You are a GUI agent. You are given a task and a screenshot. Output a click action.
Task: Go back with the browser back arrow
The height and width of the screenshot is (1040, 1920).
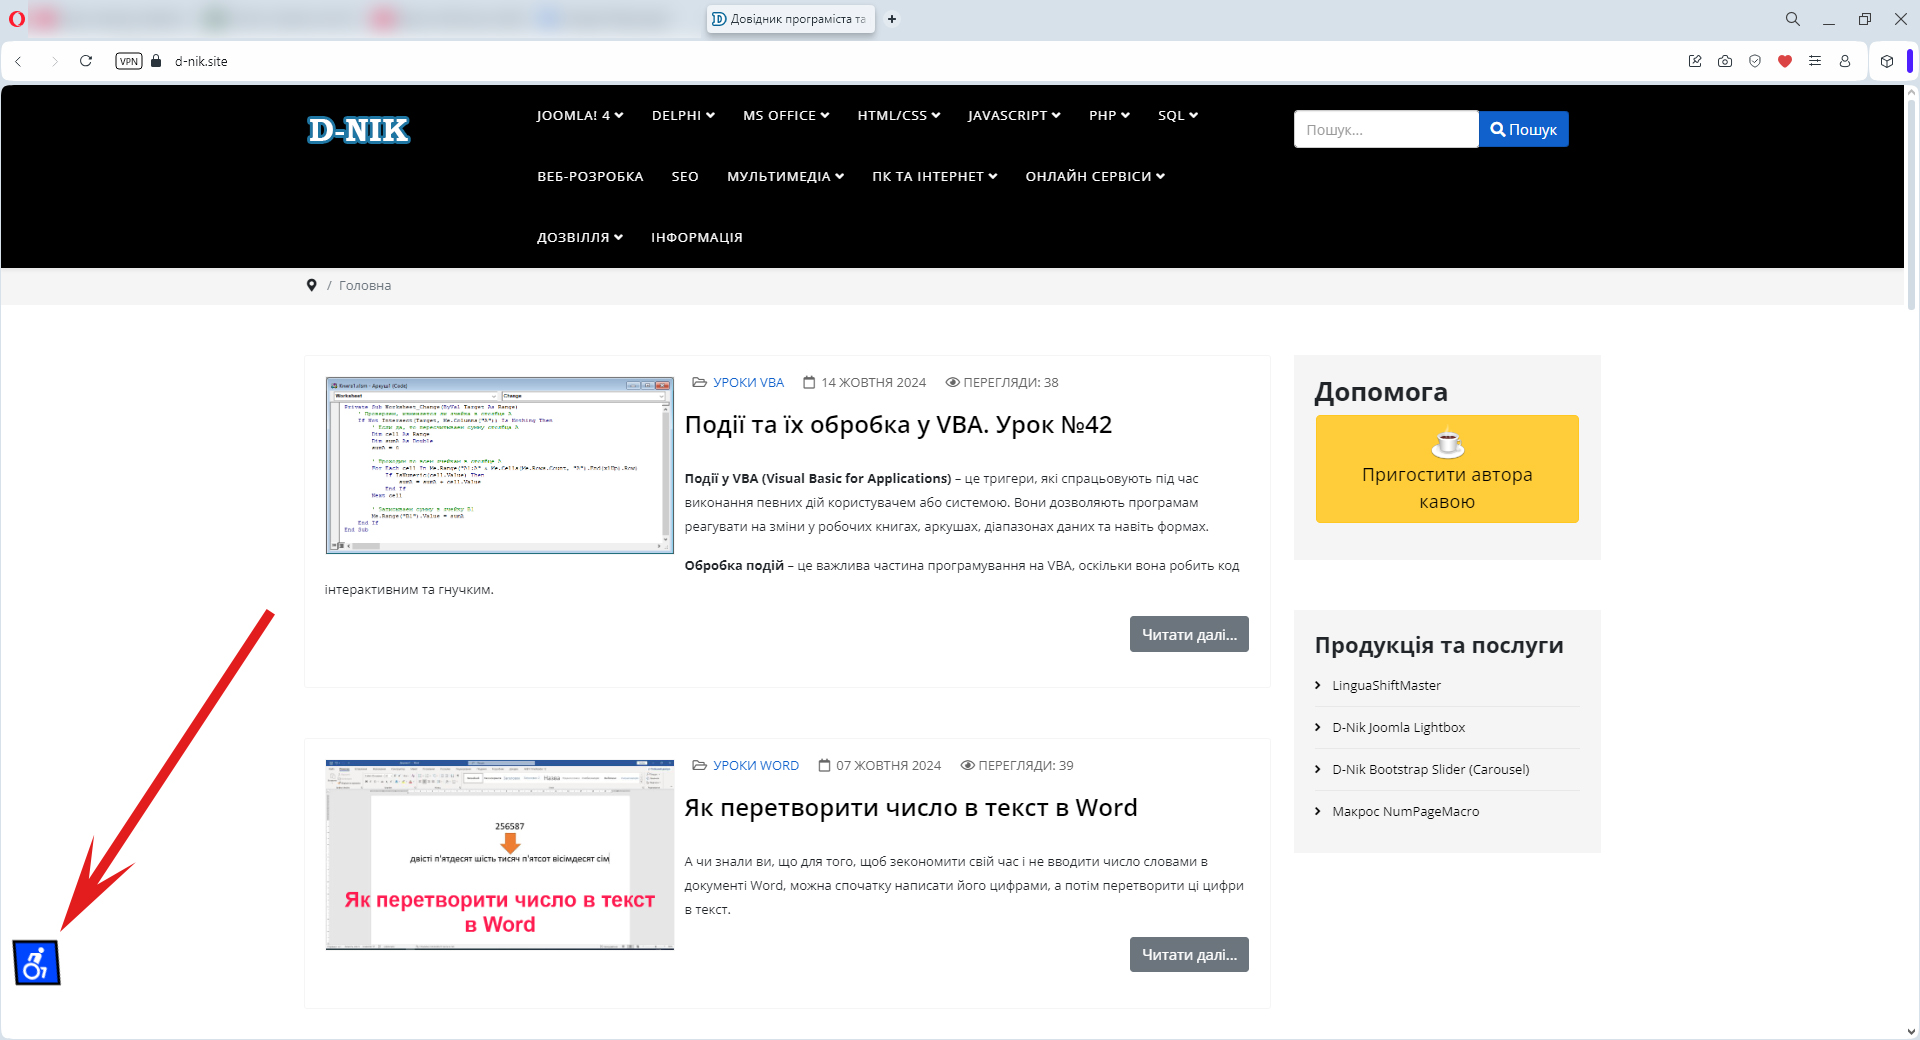(x=19, y=61)
